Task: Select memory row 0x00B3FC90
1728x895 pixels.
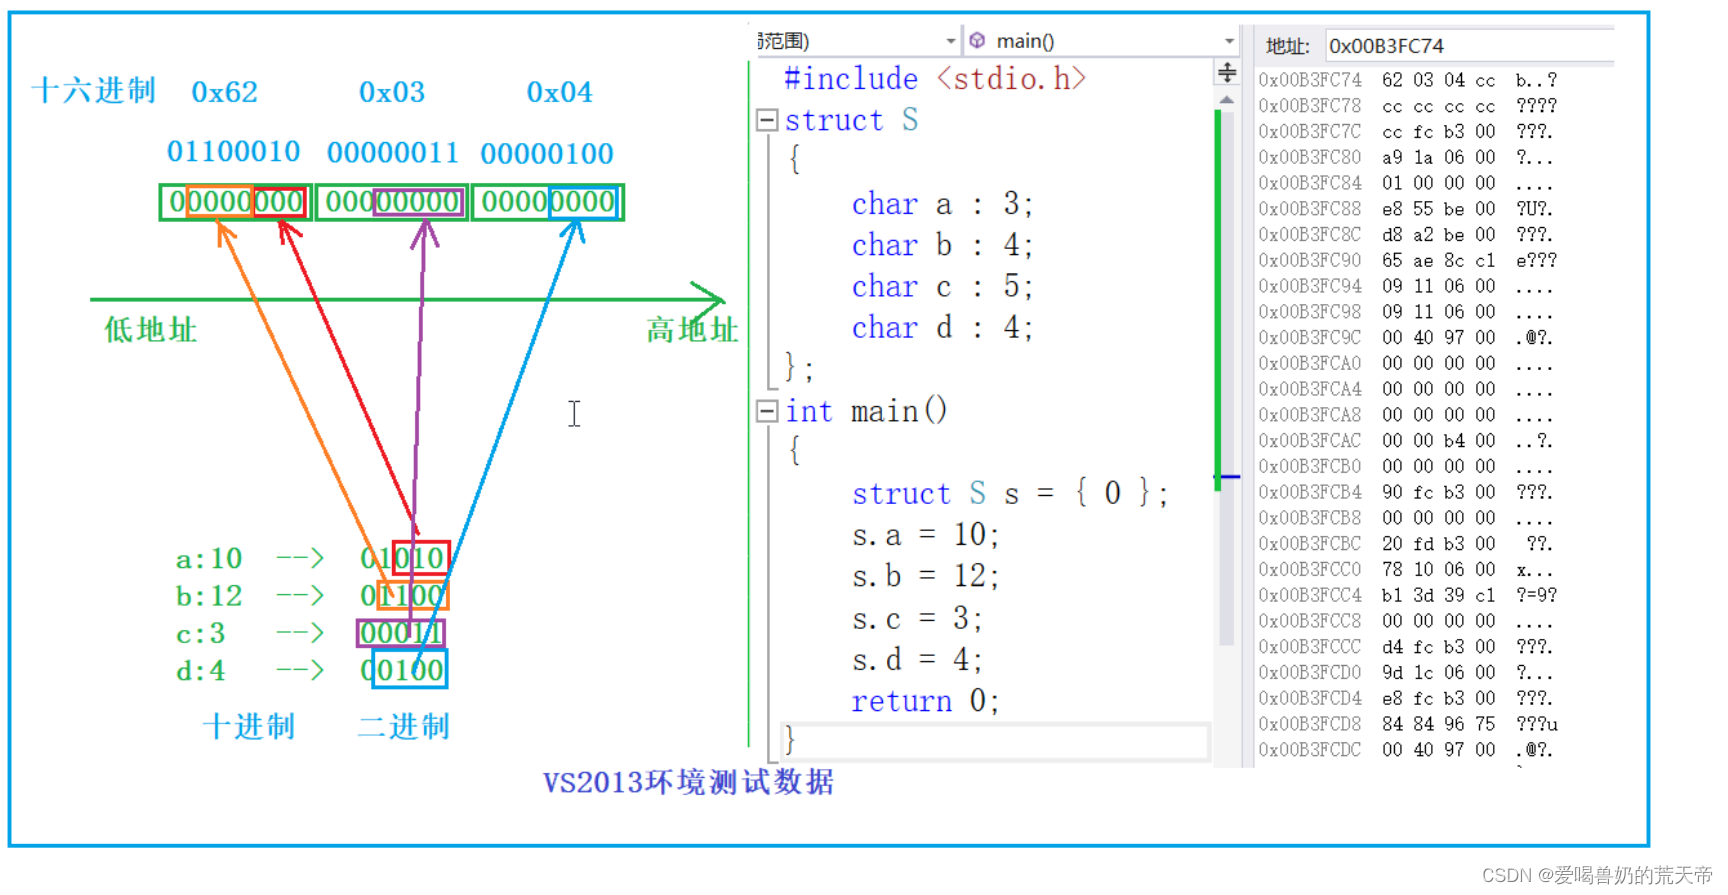Action: click(1408, 260)
